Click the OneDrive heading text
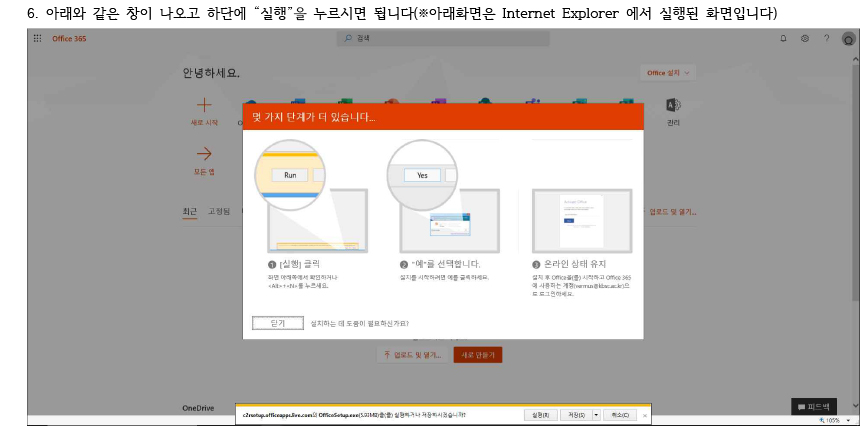The image size is (860, 426). 198,408
